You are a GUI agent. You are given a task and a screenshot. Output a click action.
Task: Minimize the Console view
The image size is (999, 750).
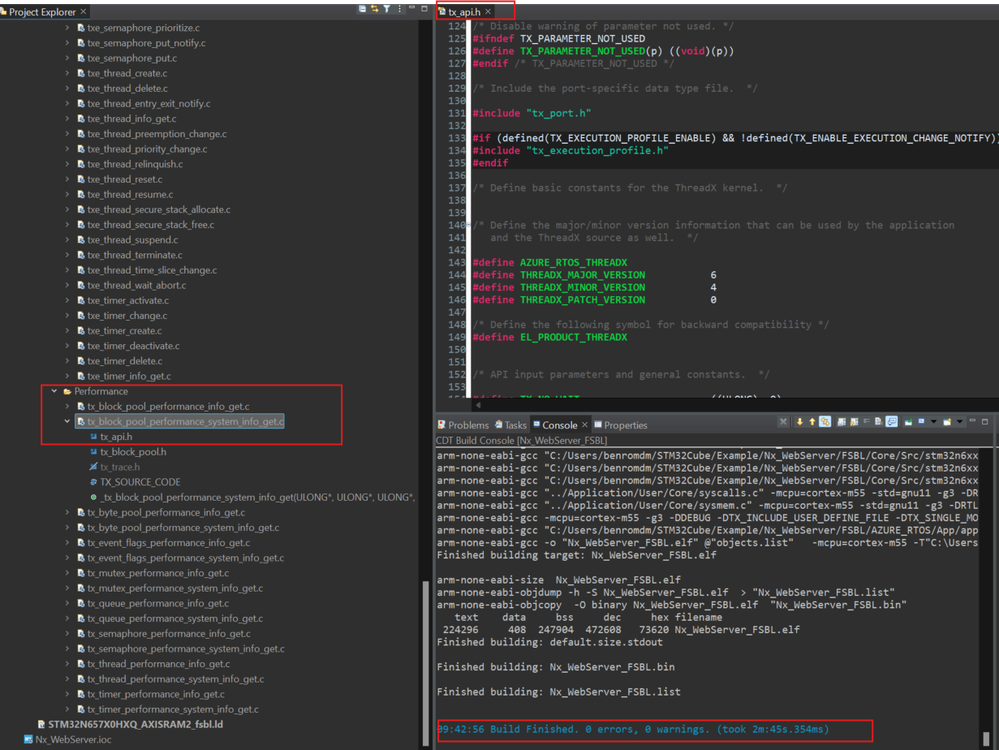coord(972,421)
